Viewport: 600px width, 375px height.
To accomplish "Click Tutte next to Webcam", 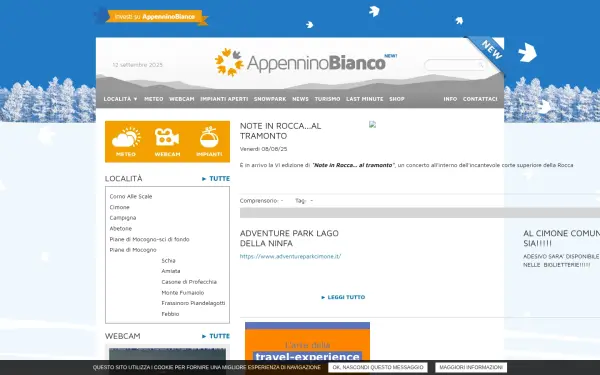I will click(216, 336).
